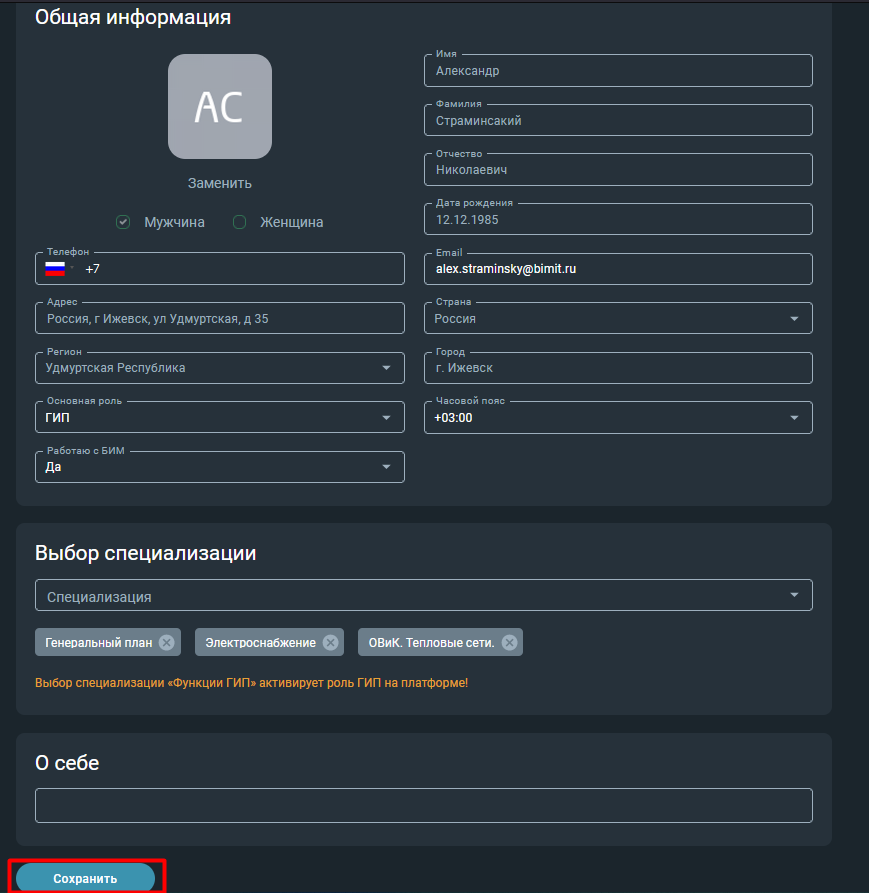Remove the ОВиК. Тепловые сети. chip

tap(509, 642)
